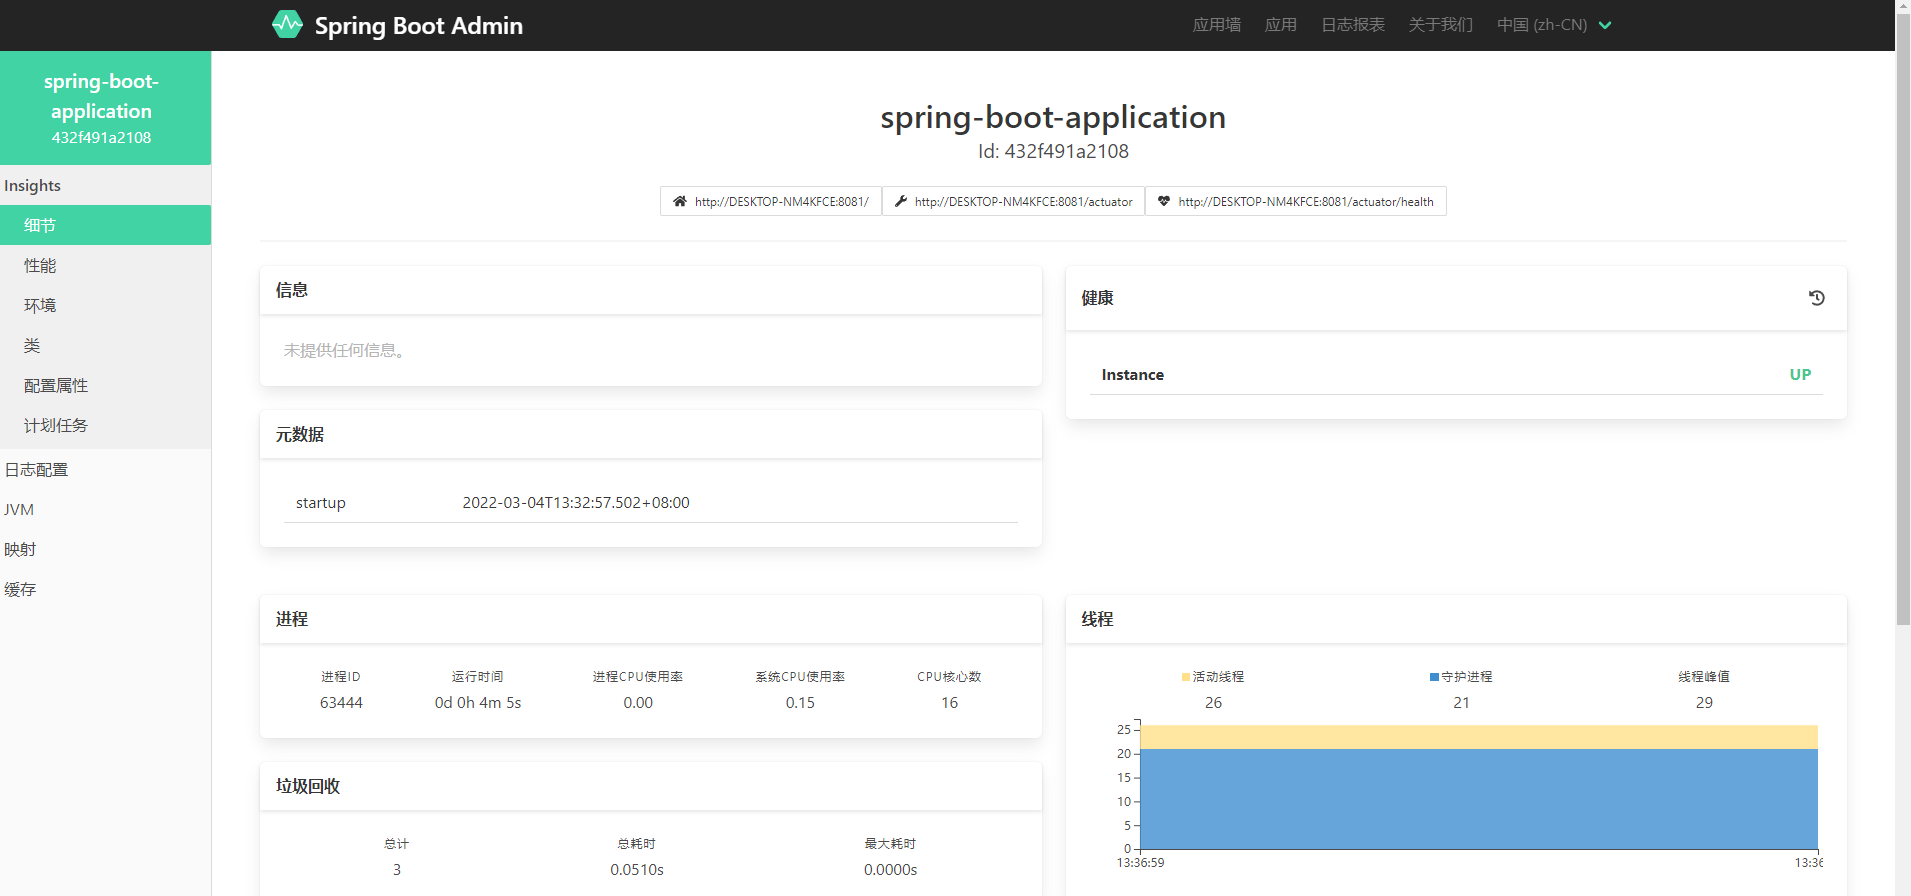Click the Spring Boot Admin title text
Screen dimensions: 1911x896
[418, 25]
